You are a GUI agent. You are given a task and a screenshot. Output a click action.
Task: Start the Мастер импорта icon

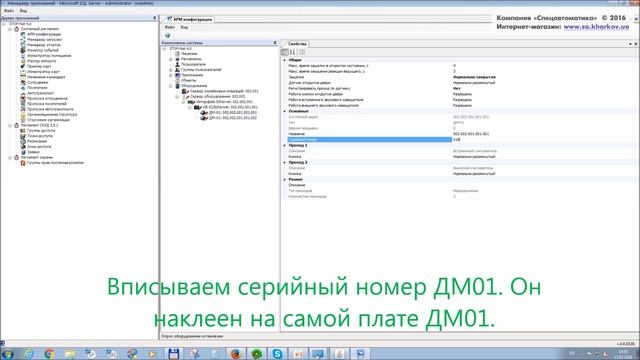click(23, 61)
